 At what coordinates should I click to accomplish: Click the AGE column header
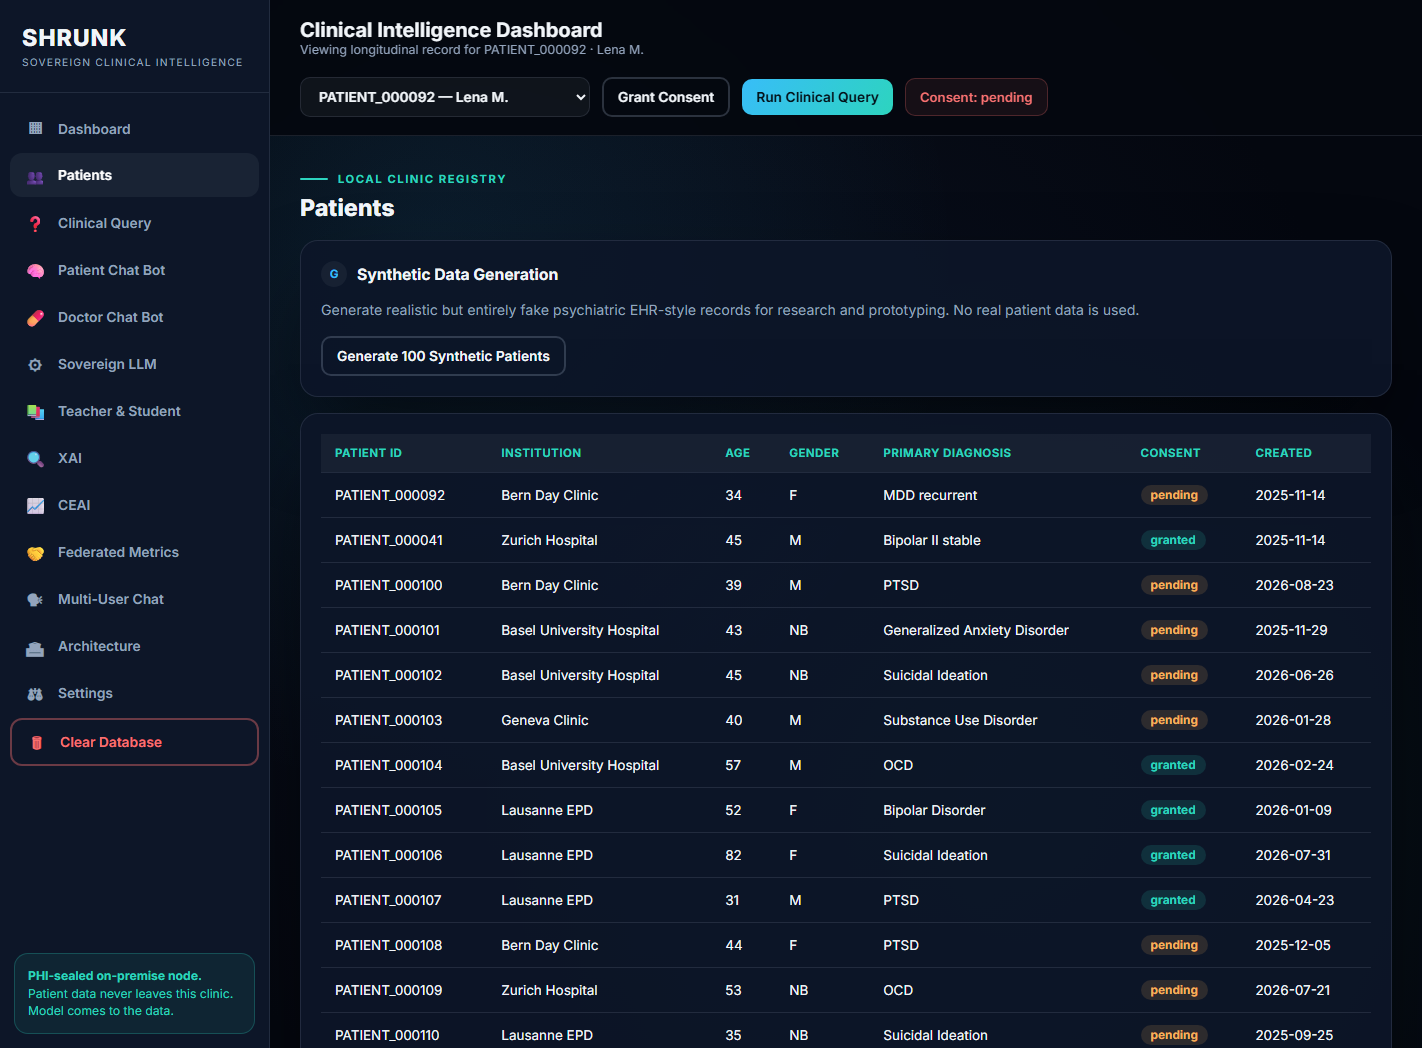pyautogui.click(x=737, y=453)
